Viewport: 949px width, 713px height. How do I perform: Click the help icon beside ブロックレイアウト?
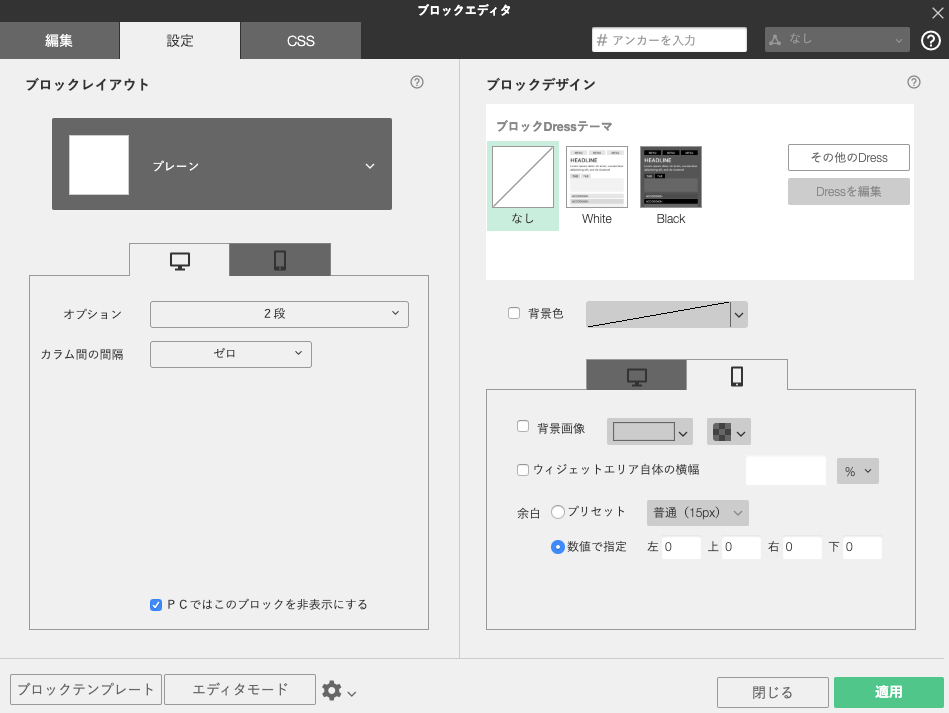coord(416,83)
